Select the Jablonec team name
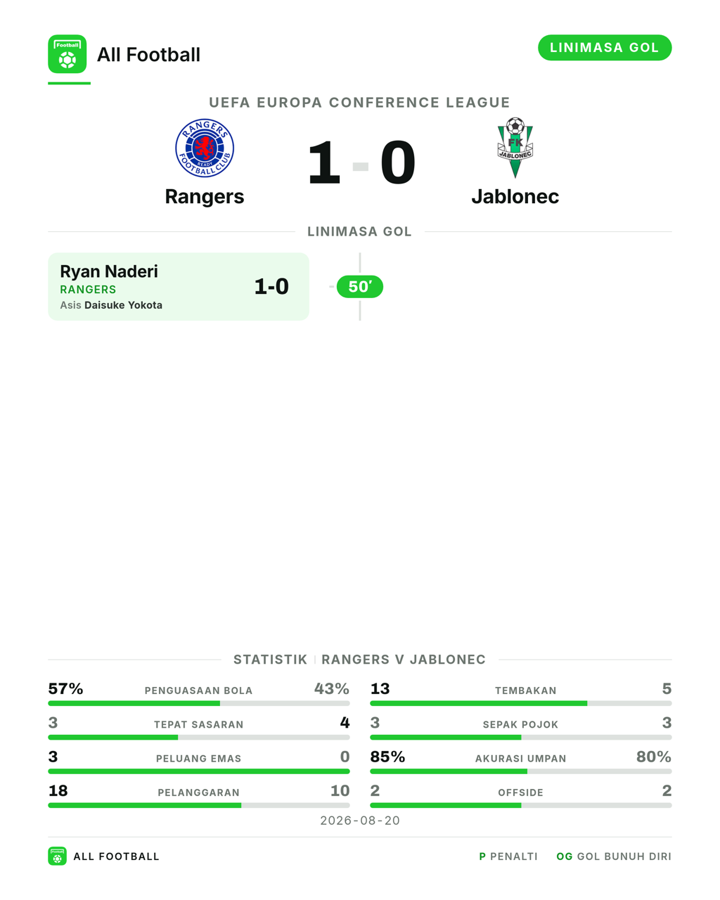The height and width of the screenshot is (900, 720). click(x=515, y=196)
